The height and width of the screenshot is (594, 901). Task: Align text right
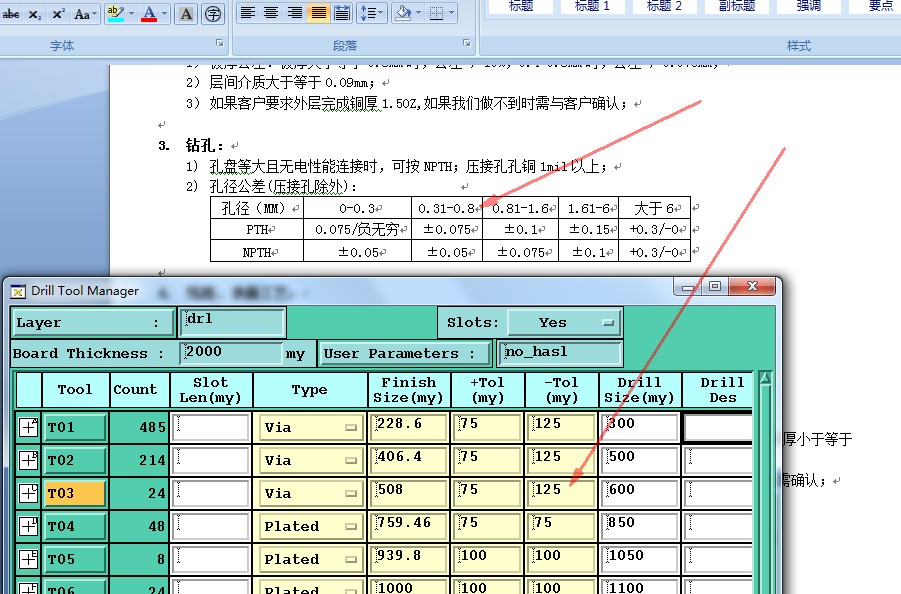click(x=295, y=13)
